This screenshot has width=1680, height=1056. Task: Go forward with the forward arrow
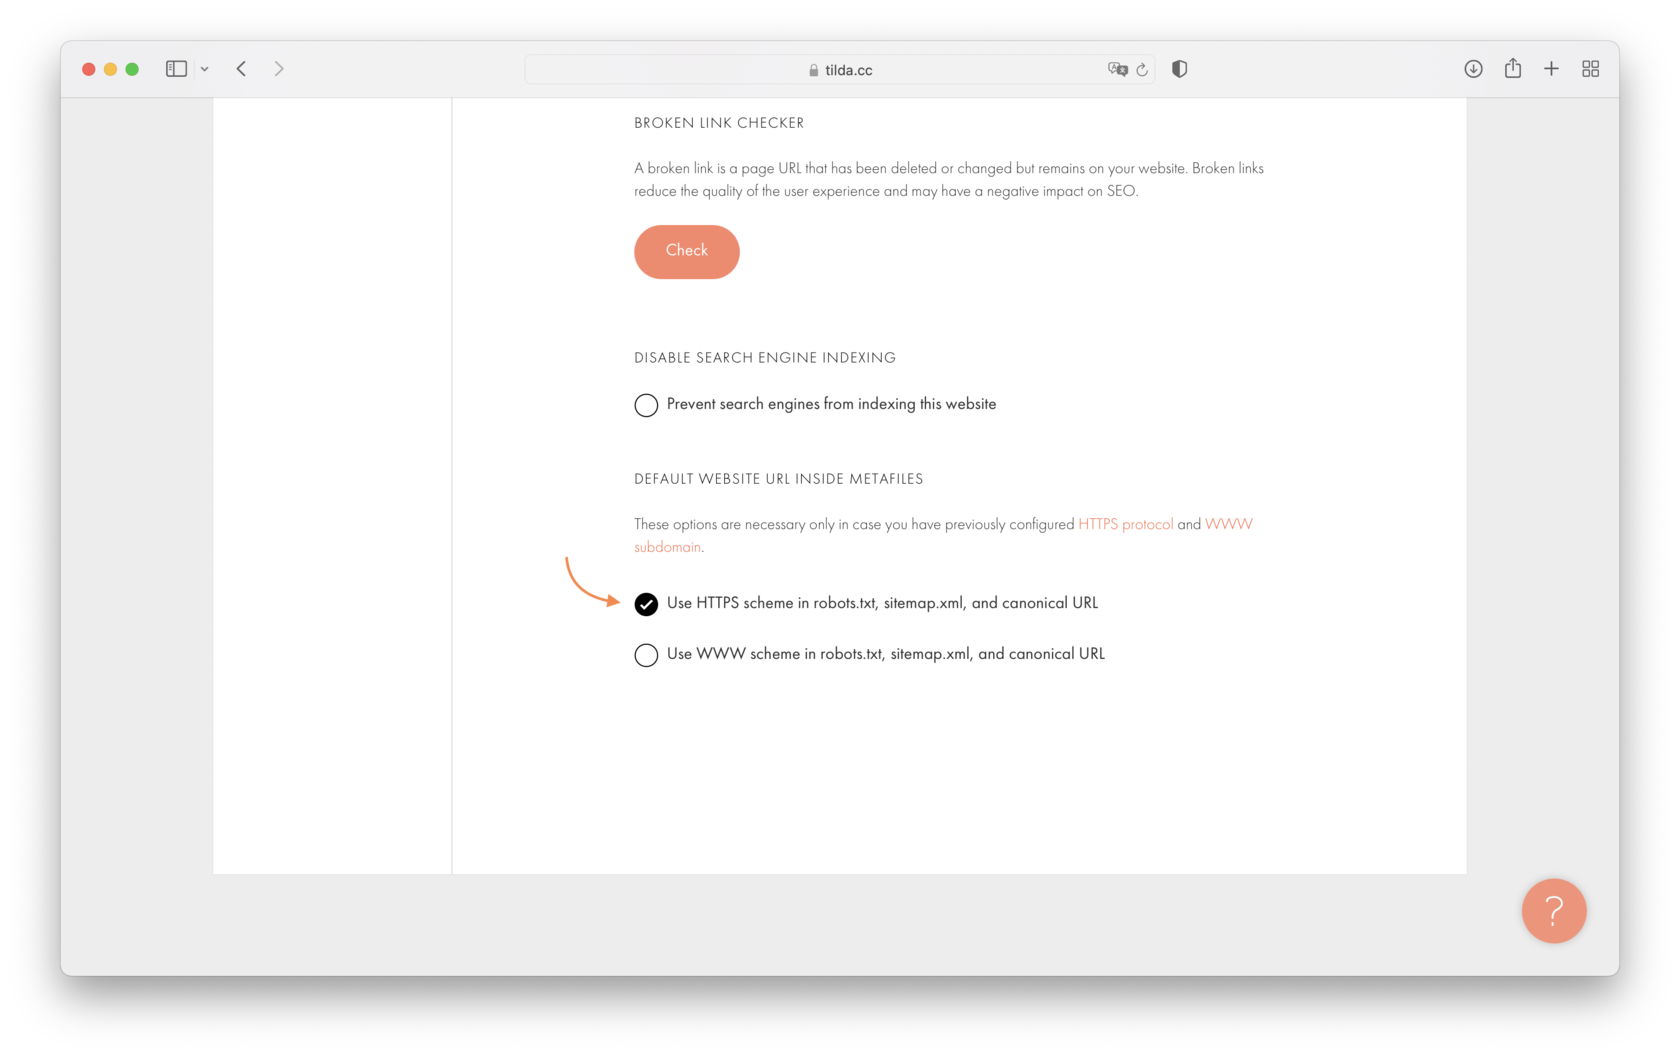pos(279,69)
